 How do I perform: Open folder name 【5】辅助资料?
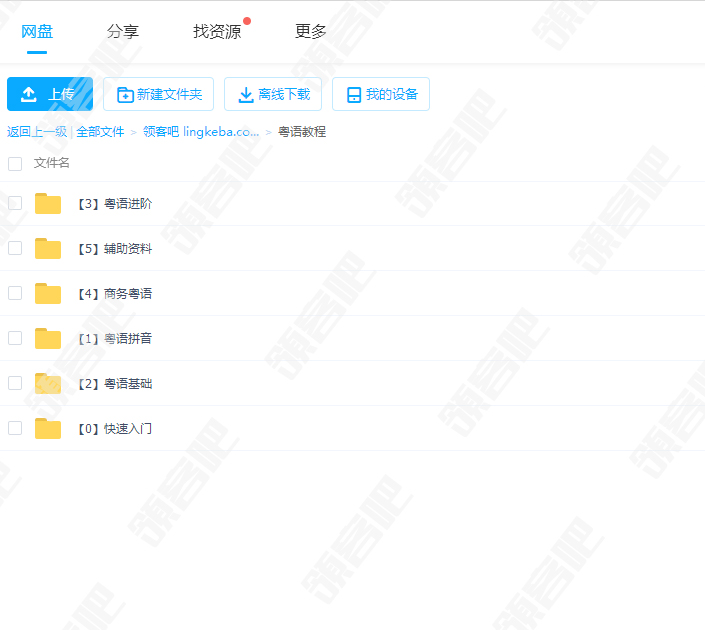point(114,249)
